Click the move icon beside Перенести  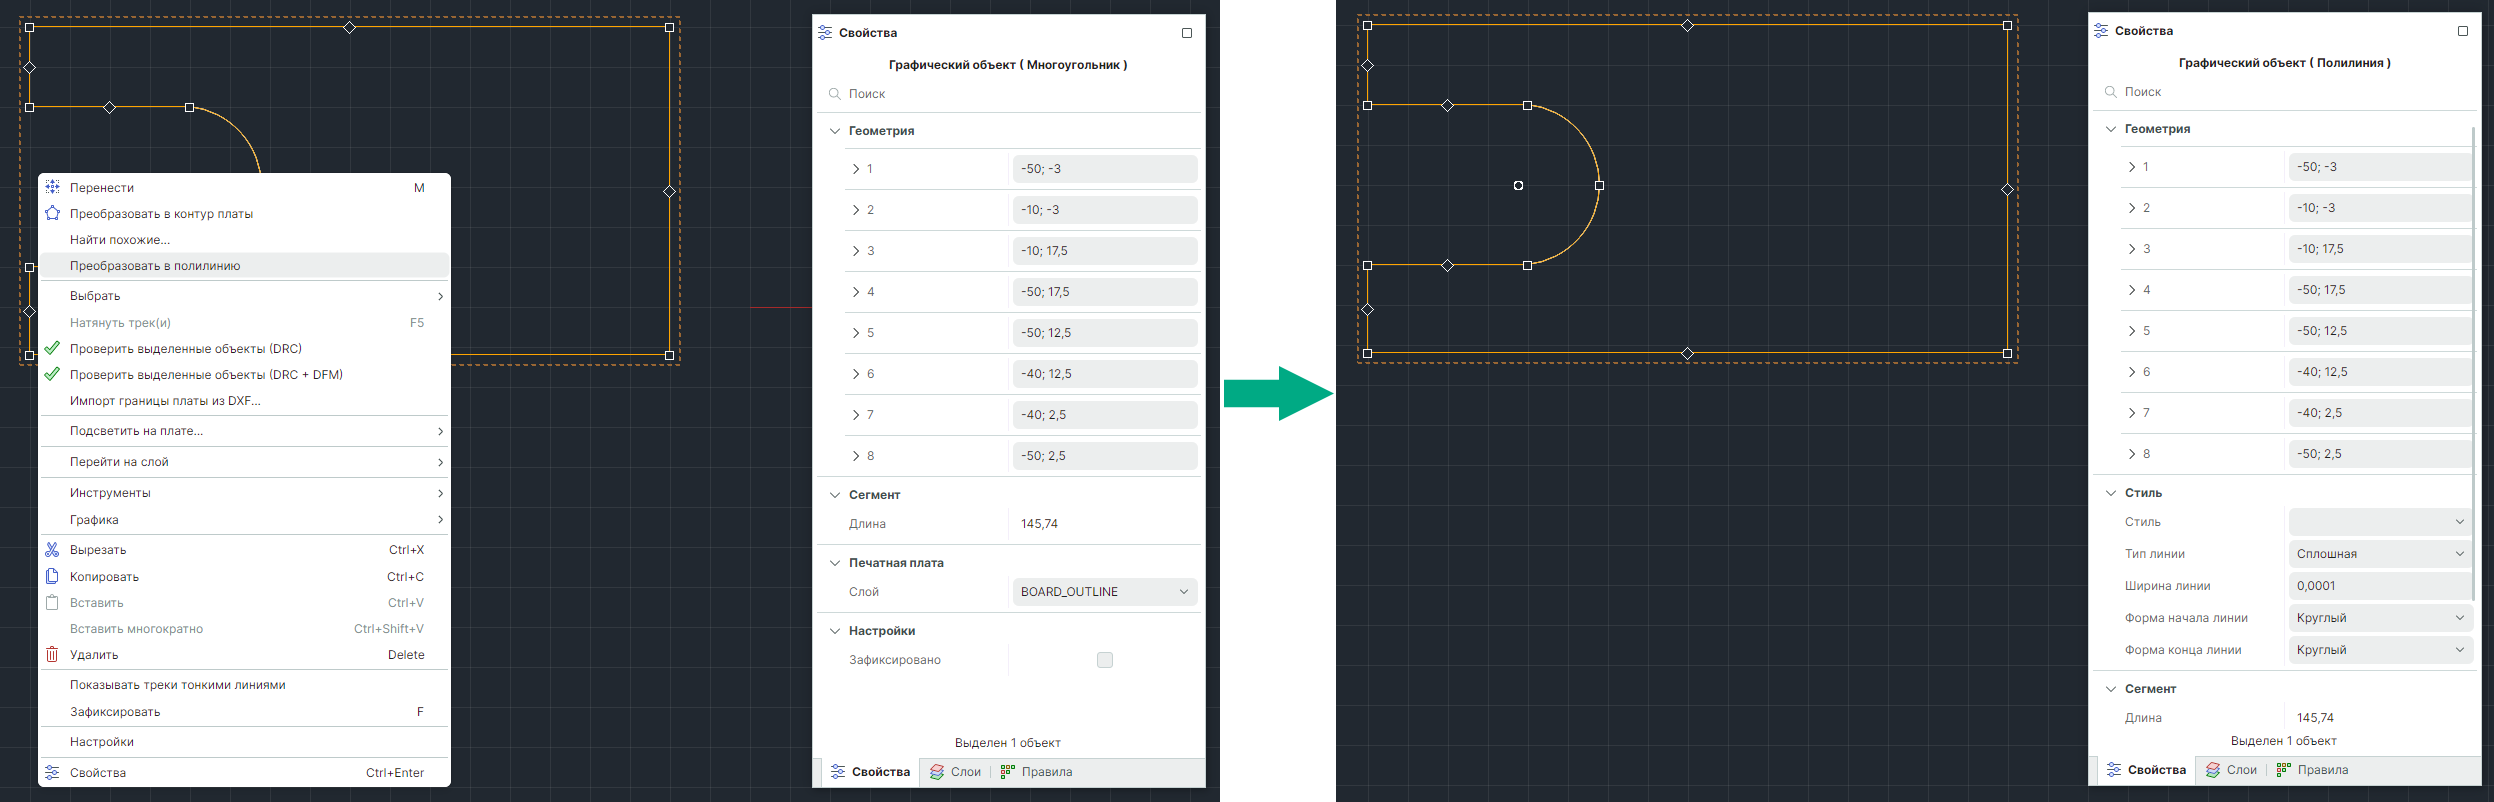[52, 187]
